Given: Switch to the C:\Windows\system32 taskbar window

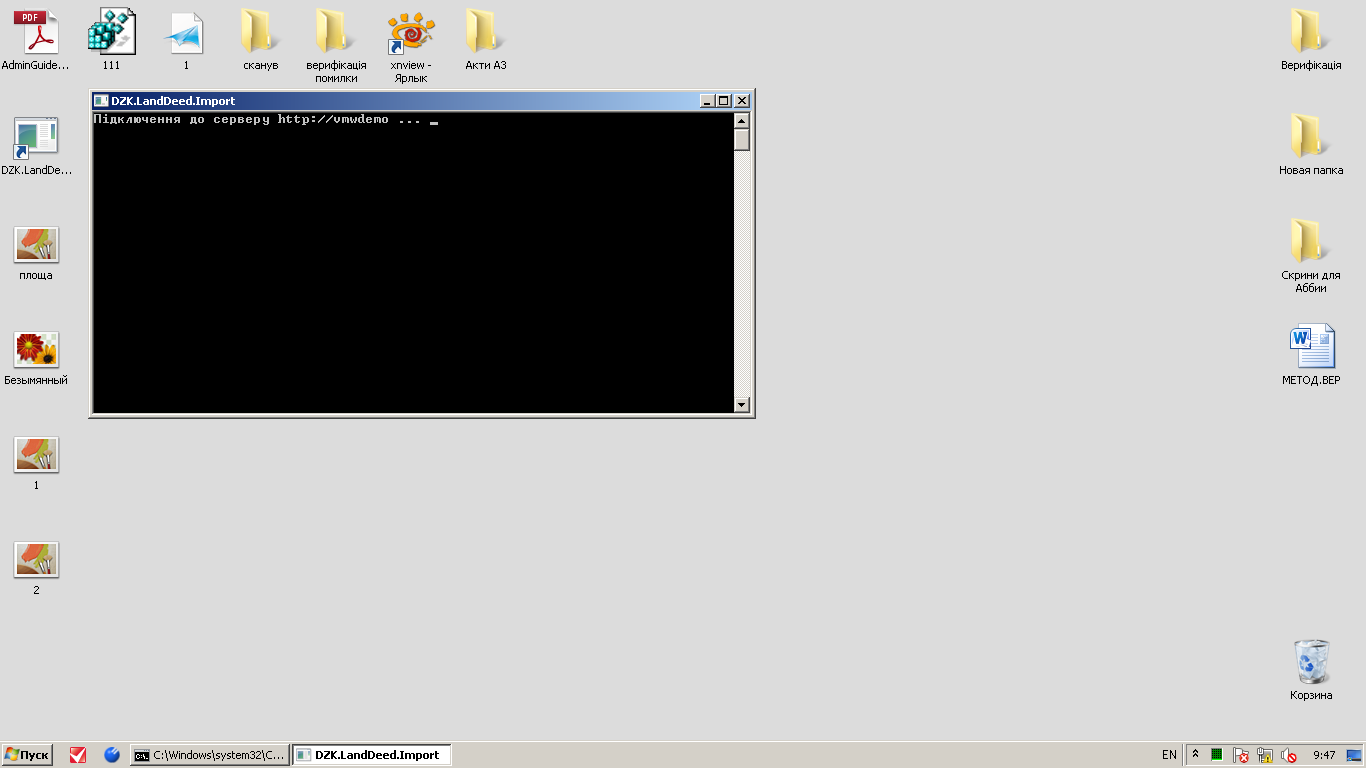Looking at the screenshot, I should [x=210, y=755].
